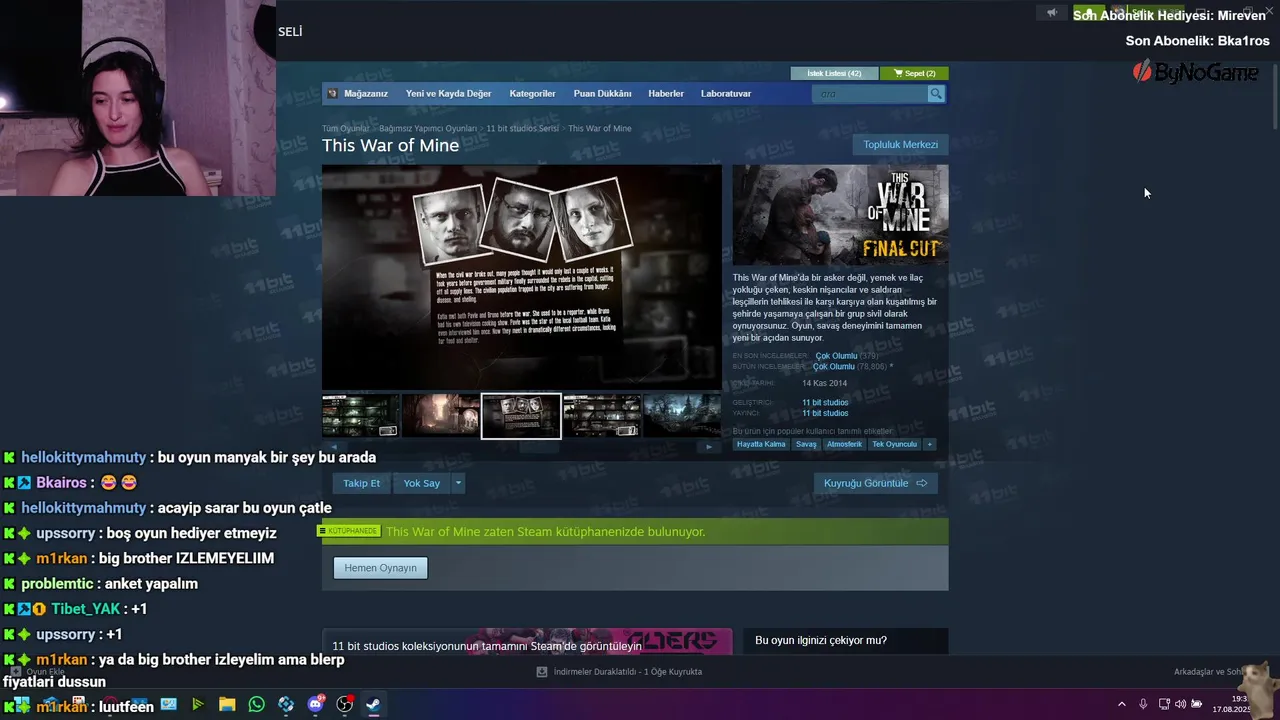Screen dimensions: 1280x720
Task: Select fourth thumbnail with shelter rooms
Action: coord(602,415)
